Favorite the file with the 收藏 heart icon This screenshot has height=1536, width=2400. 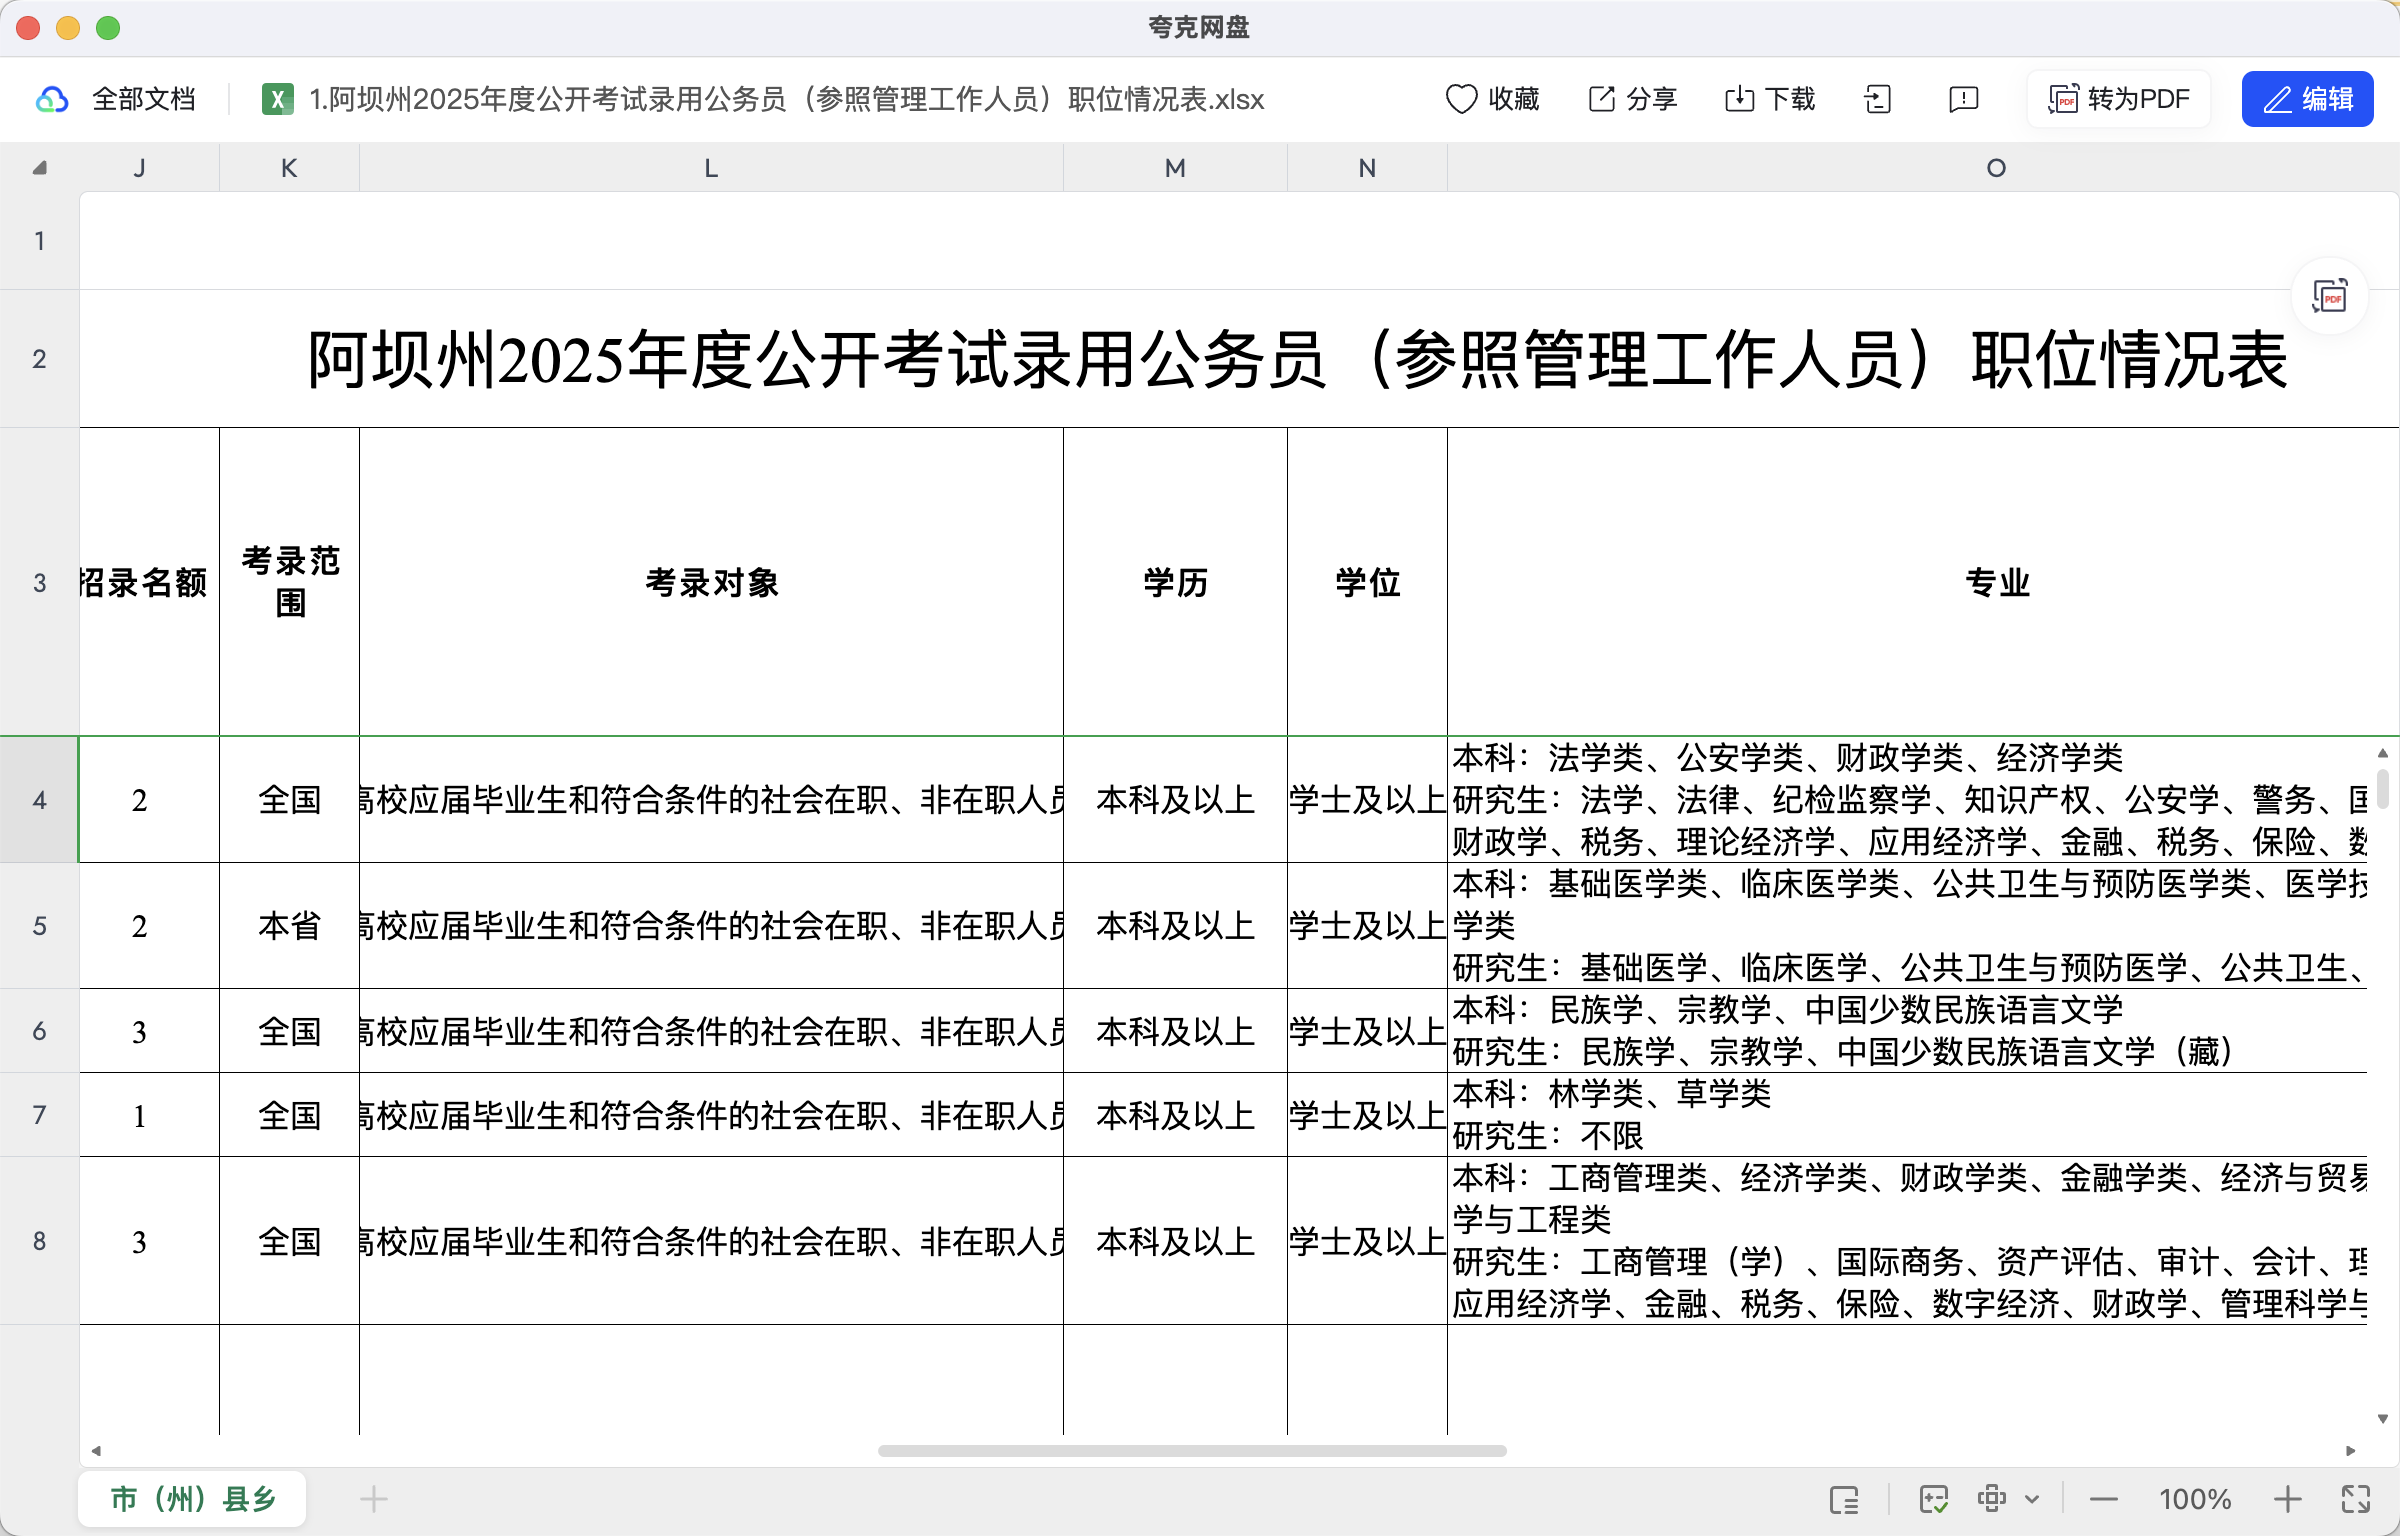pyautogui.click(x=1492, y=98)
